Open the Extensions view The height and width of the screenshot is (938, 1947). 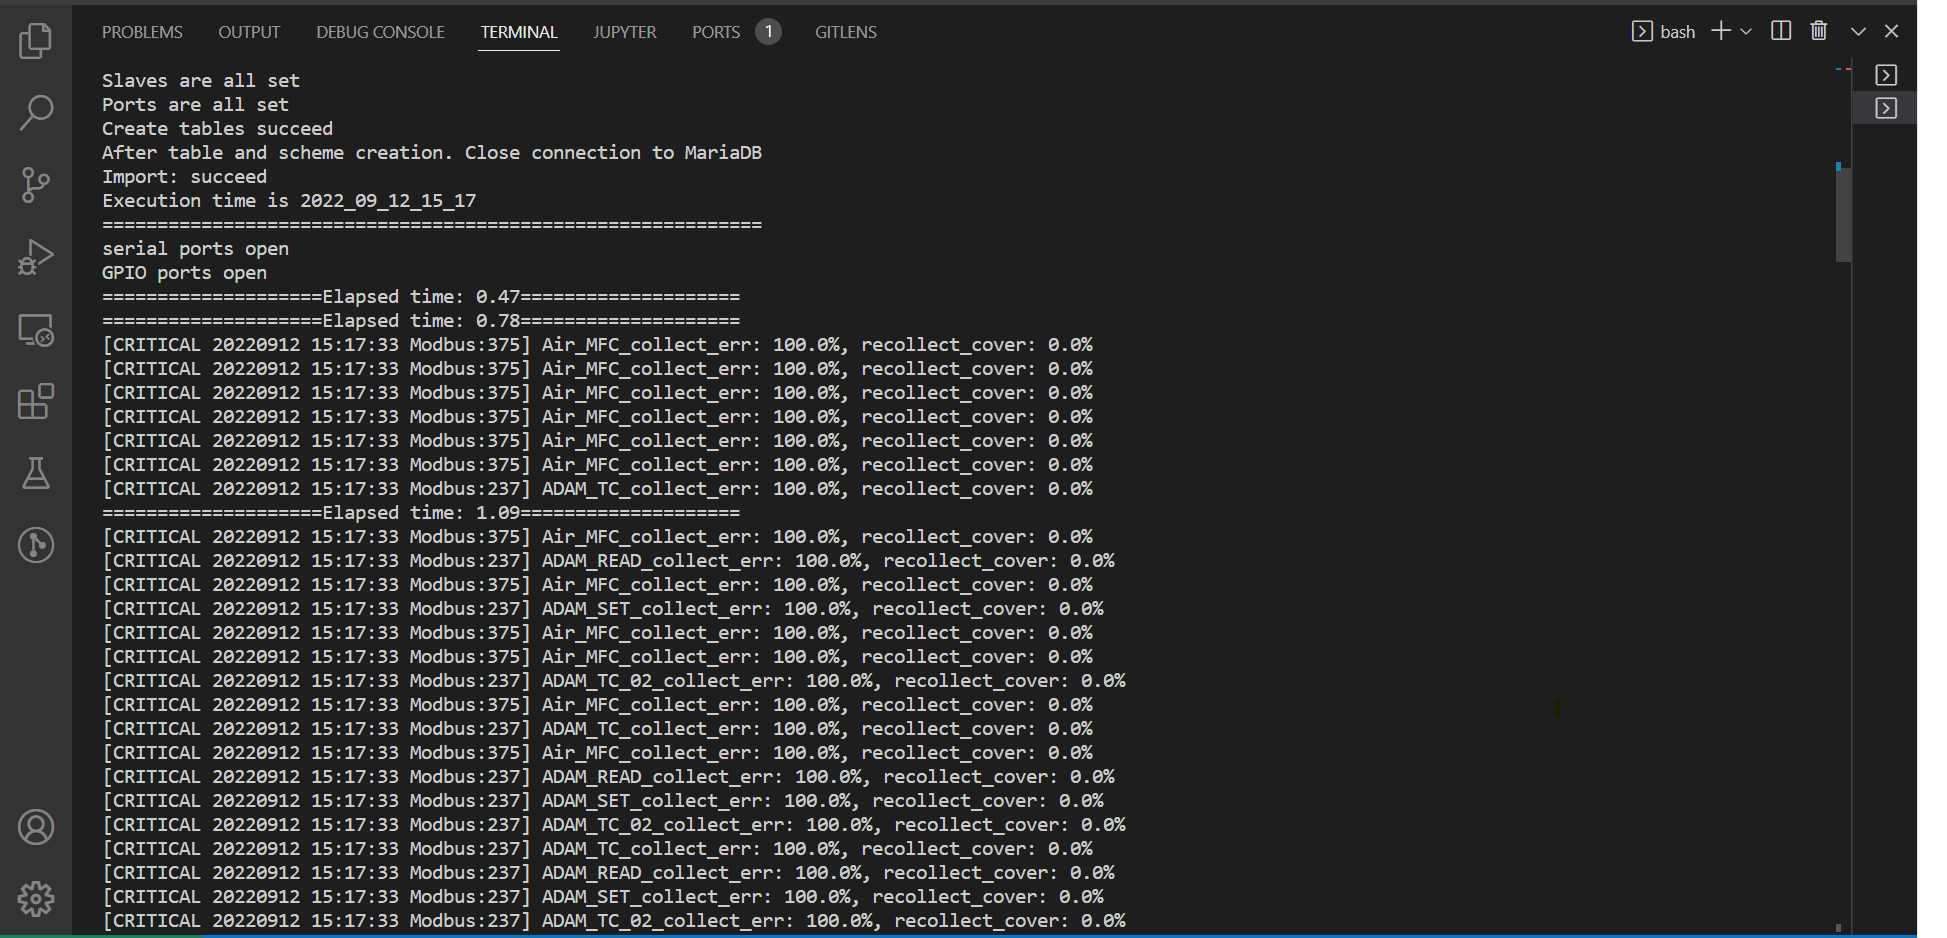tap(37, 402)
